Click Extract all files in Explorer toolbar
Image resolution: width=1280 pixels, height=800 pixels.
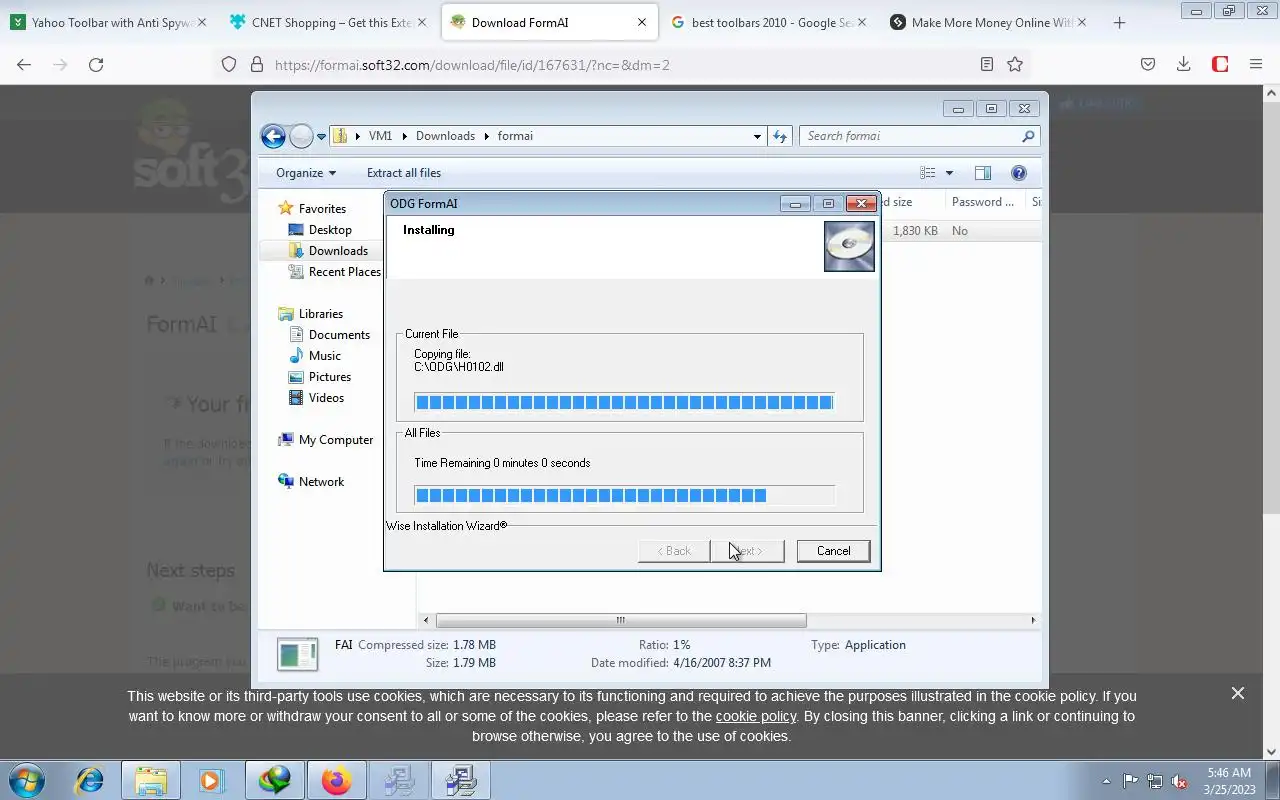pos(404,172)
